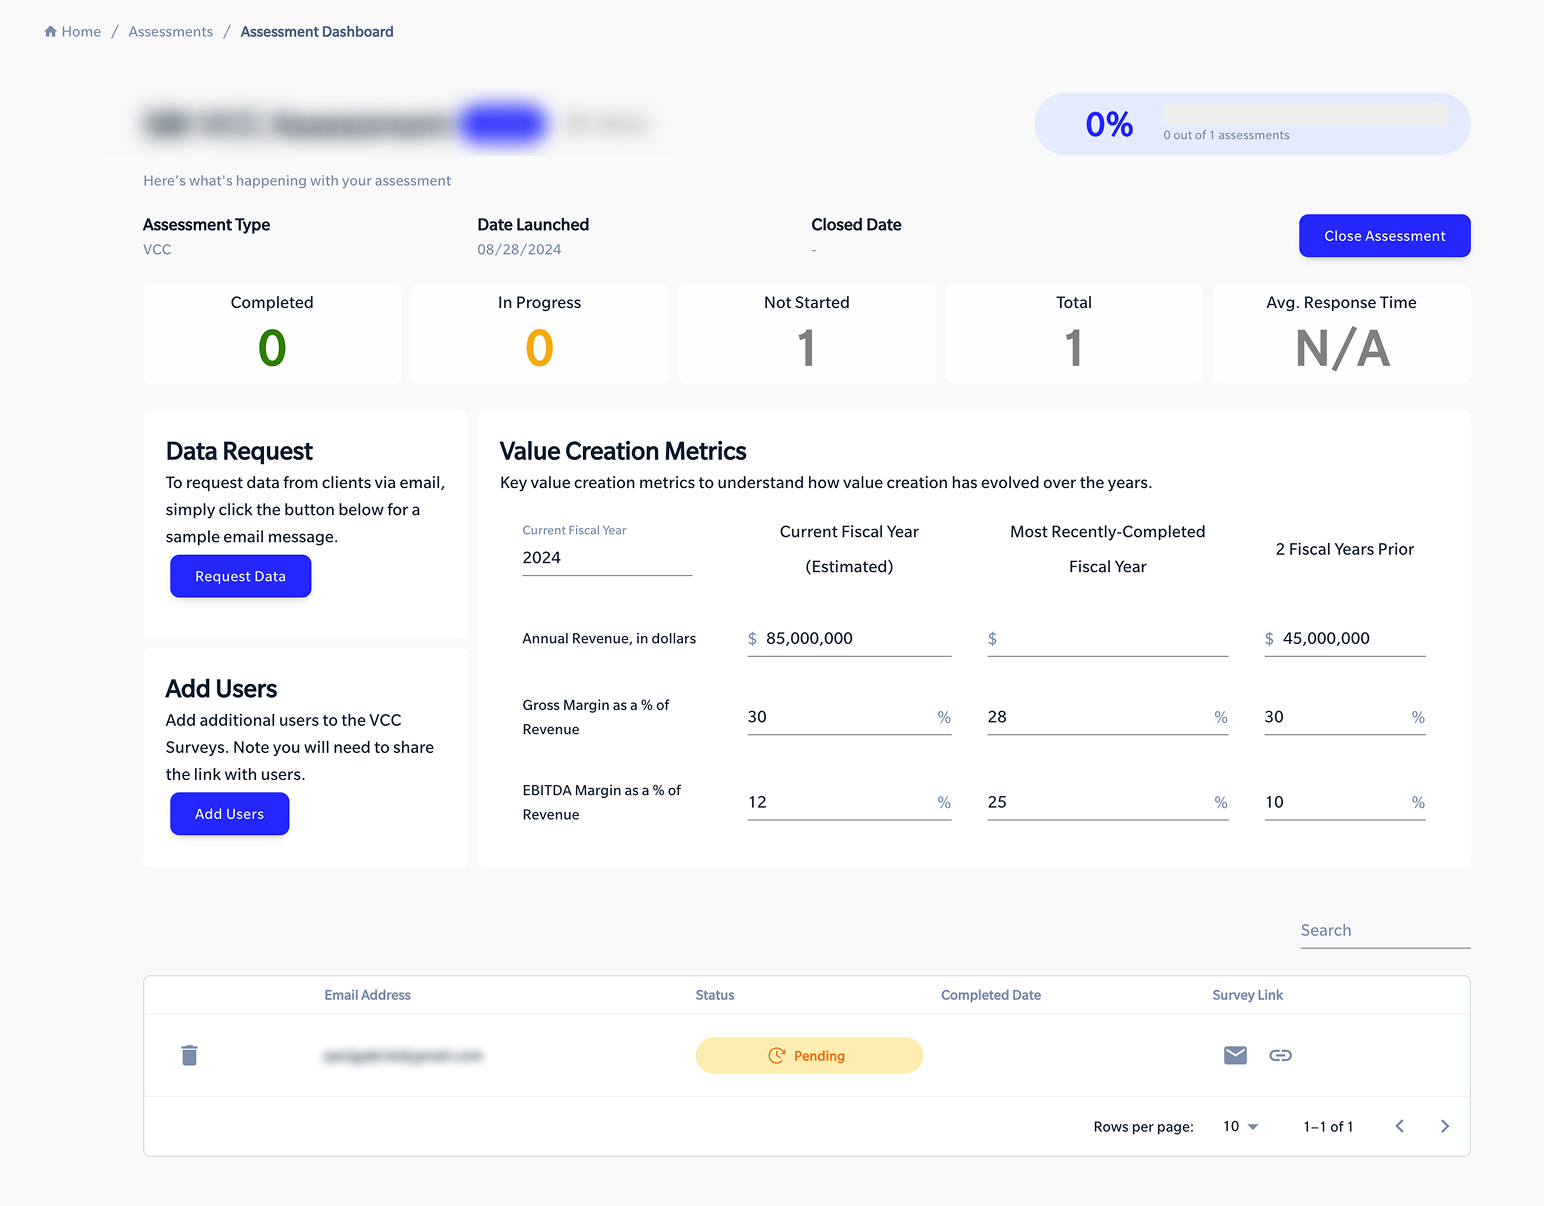Edit 2 Fiscal Years Prior Gross Margin field
This screenshot has width=1544, height=1206.
click(1344, 717)
